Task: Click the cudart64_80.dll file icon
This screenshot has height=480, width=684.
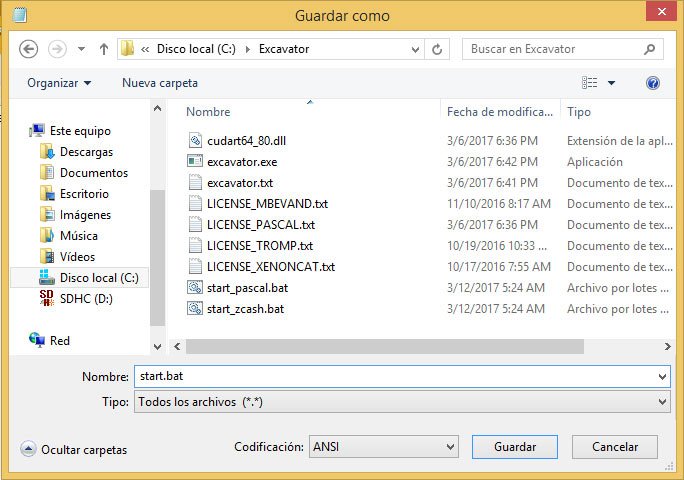Action: click(x=195, y=141)
